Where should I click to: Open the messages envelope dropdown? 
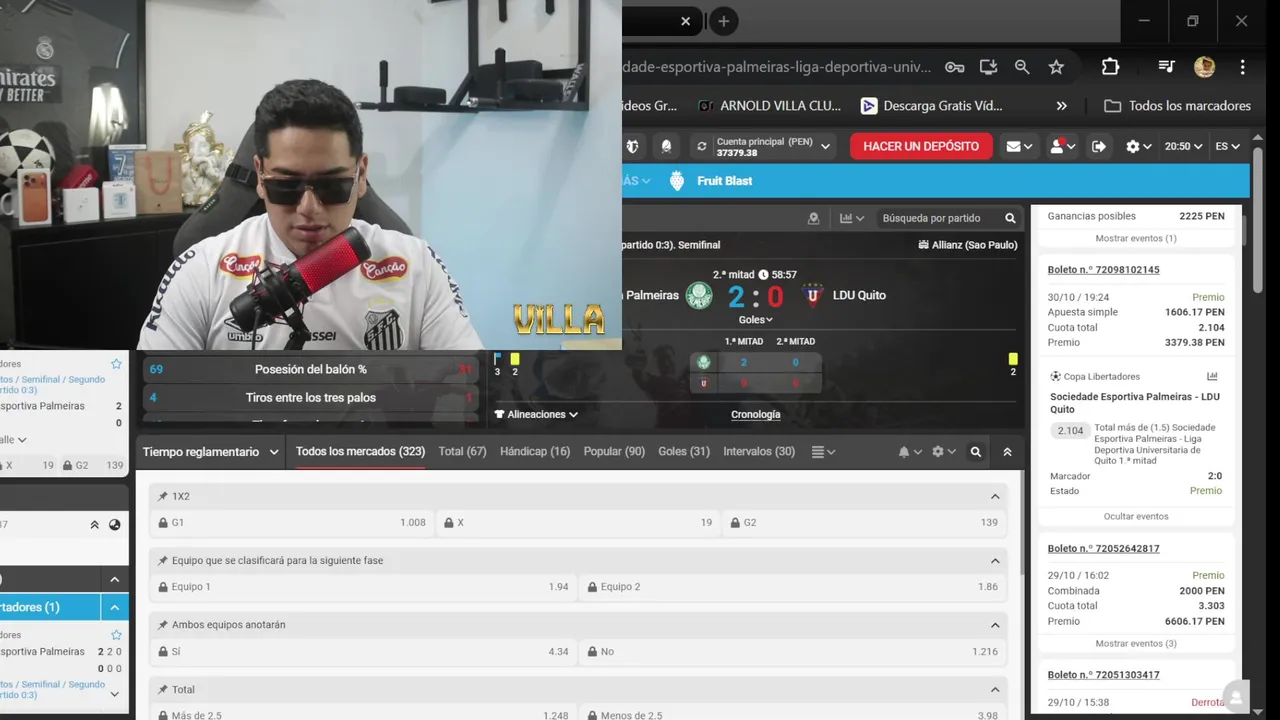point(1019,146)
